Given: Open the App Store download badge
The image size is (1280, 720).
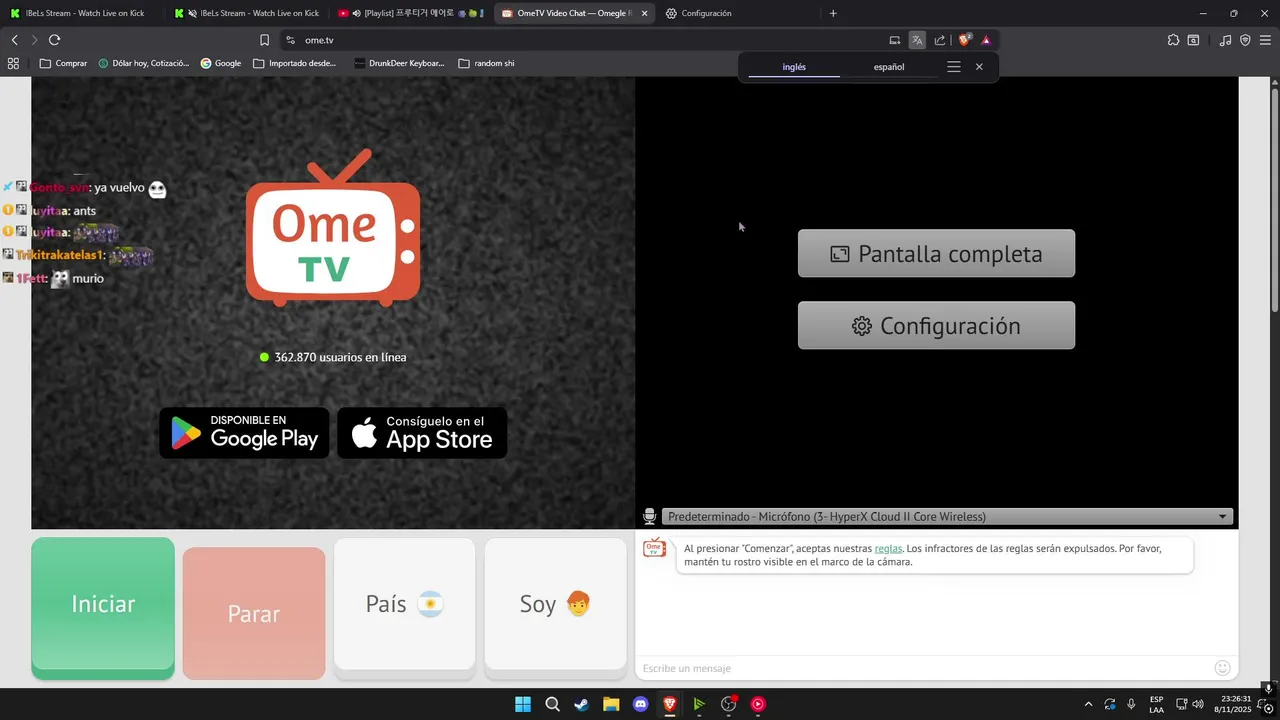Looking at the screenshot, I should [422, 433].
